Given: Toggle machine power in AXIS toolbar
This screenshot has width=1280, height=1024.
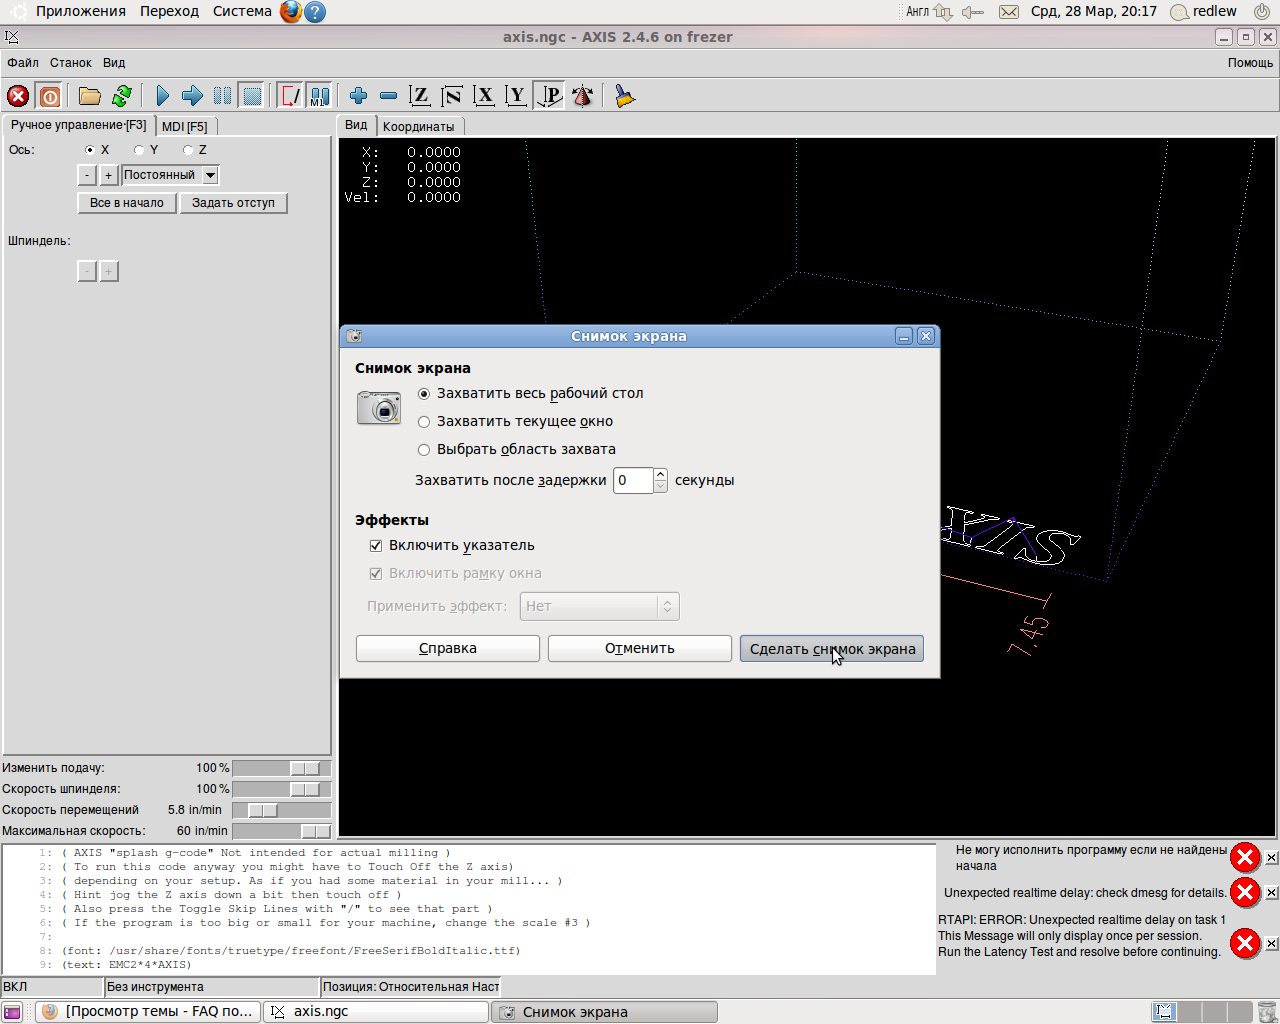Looking at the screenshot, I should [49, 96].
